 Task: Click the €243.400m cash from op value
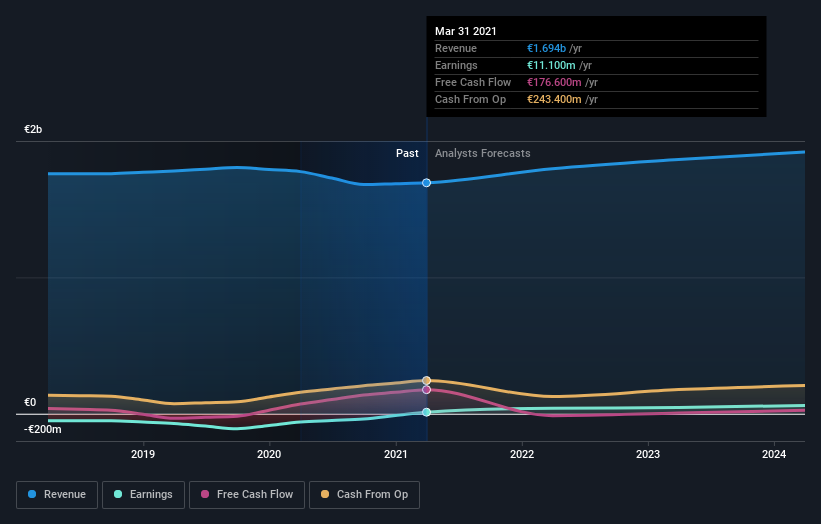(x=554, y=99)
